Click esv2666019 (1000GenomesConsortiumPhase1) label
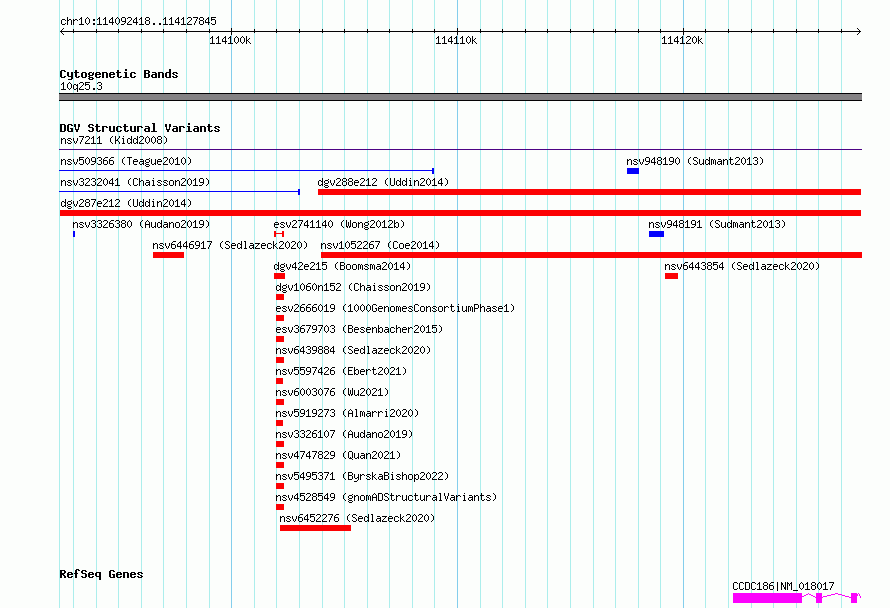890x608 pixels. (395, 308)
